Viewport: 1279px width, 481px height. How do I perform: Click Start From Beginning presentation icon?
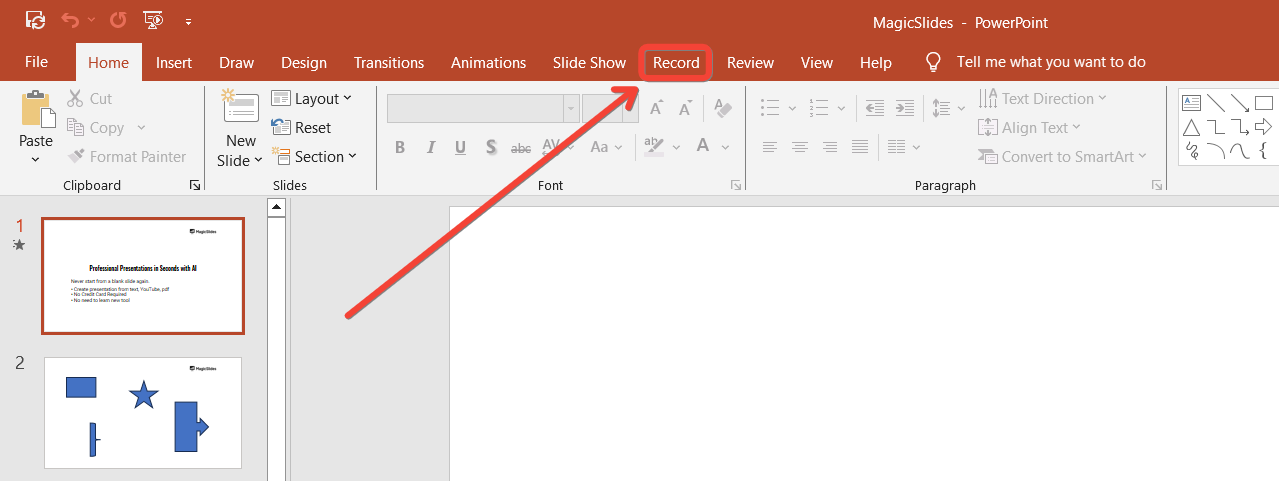(x=153, y=20)
